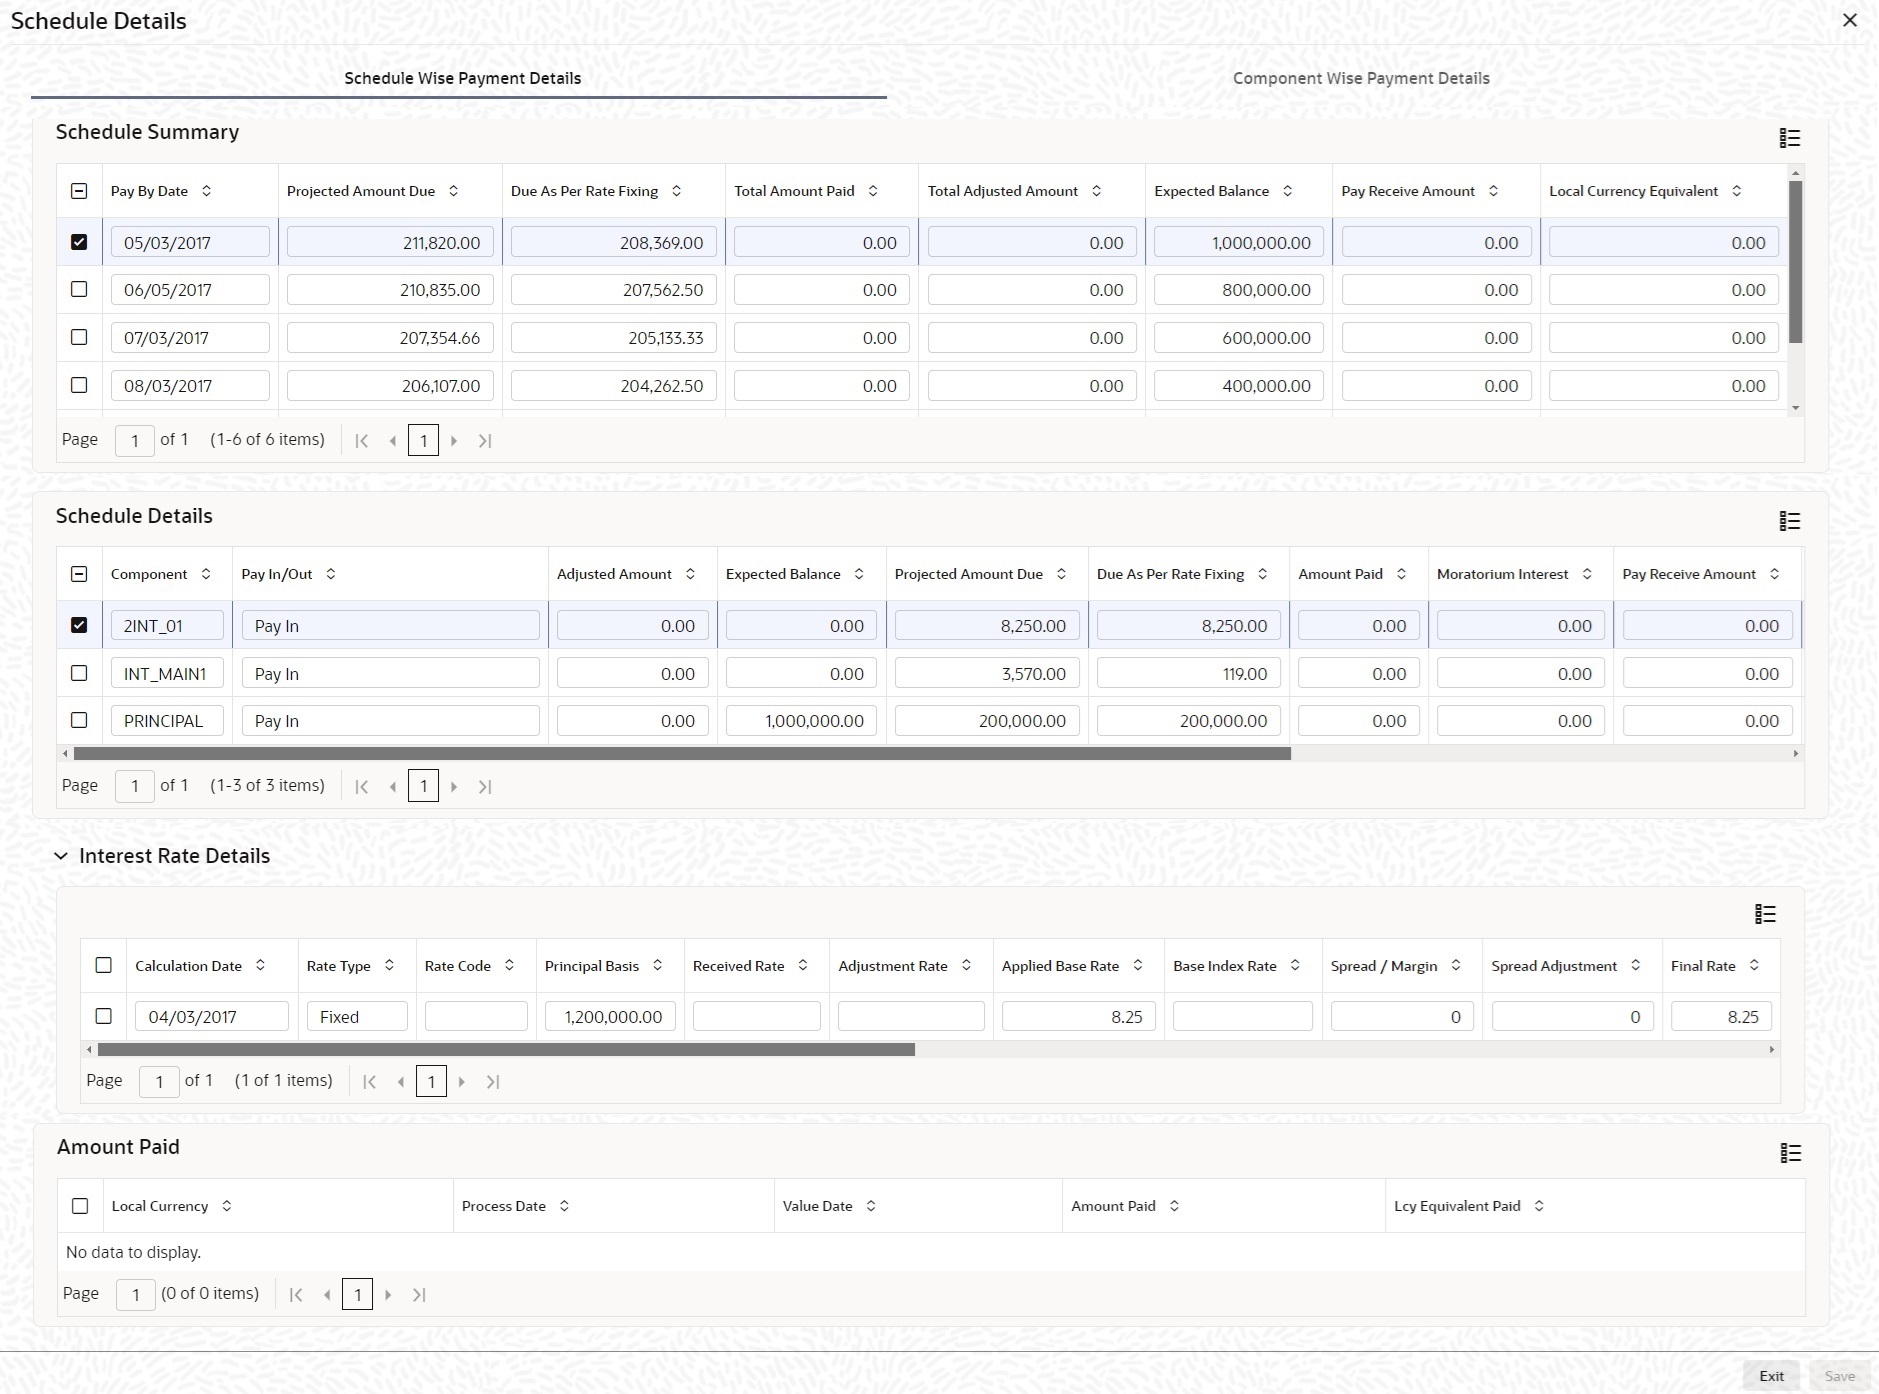Viewport: 1879px width, 1394px height.
Task: Sort interest rates by Rate Code
Action: pyautogui.click(x=509, y=966)
